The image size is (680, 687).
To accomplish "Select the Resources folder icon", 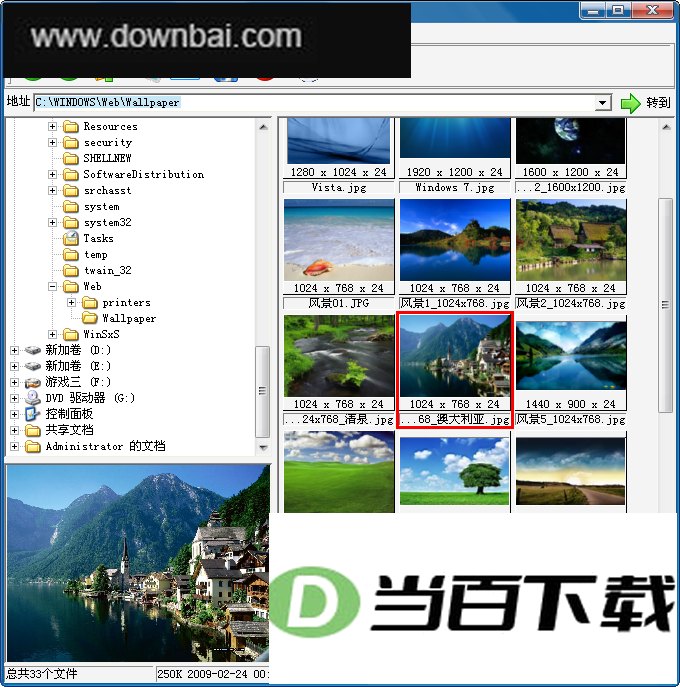I will [71, 127].
